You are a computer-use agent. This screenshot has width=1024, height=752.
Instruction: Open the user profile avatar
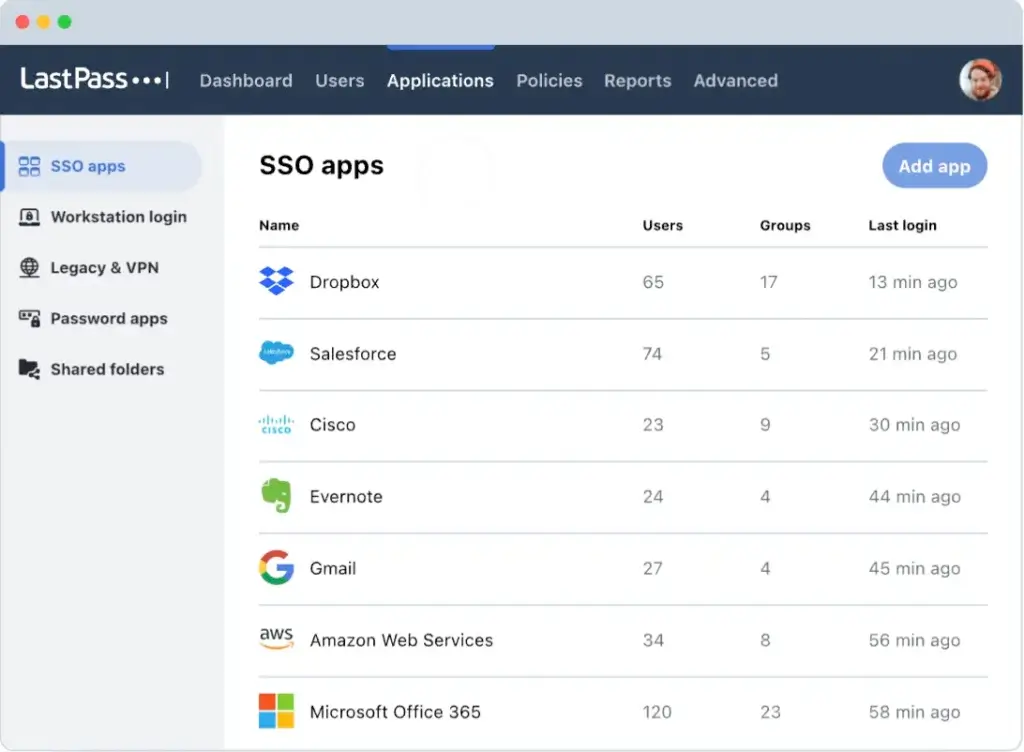(980, 80)
